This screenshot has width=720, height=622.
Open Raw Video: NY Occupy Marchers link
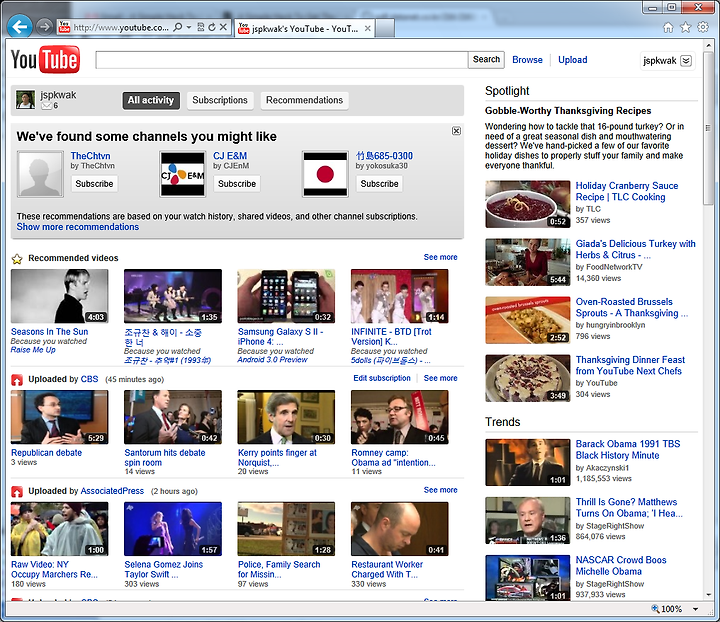54,569
